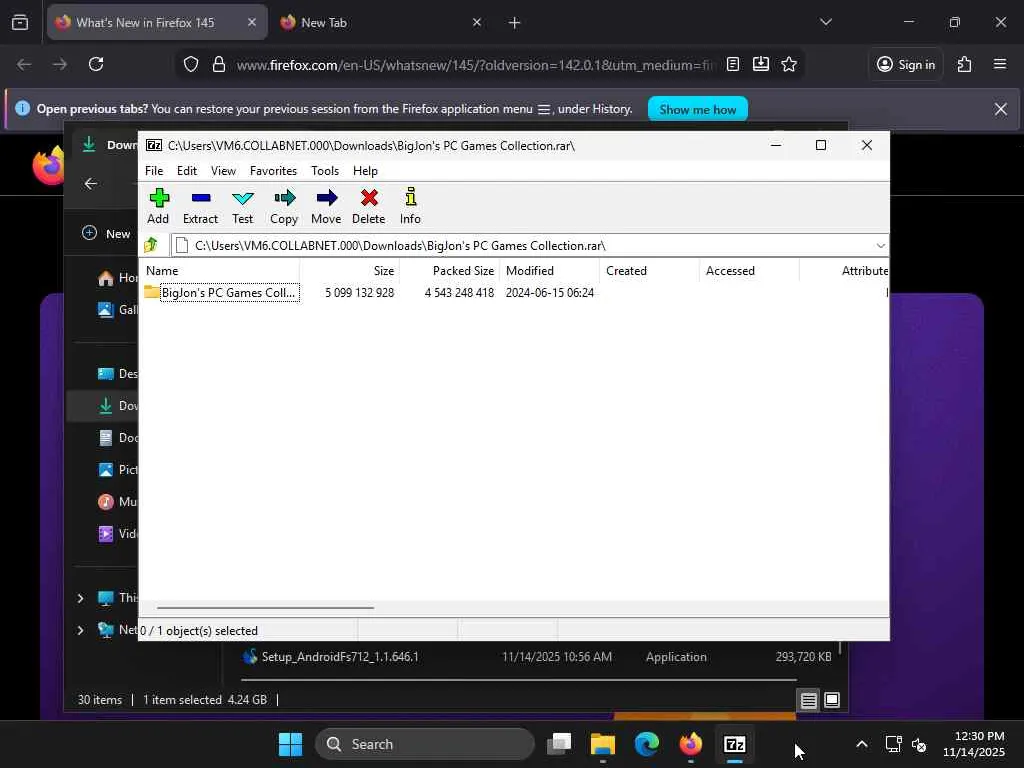This screenshot has height=768, width=1024.
Task: Click the 7-Zip taskbar icon
Action: point(735,744)
